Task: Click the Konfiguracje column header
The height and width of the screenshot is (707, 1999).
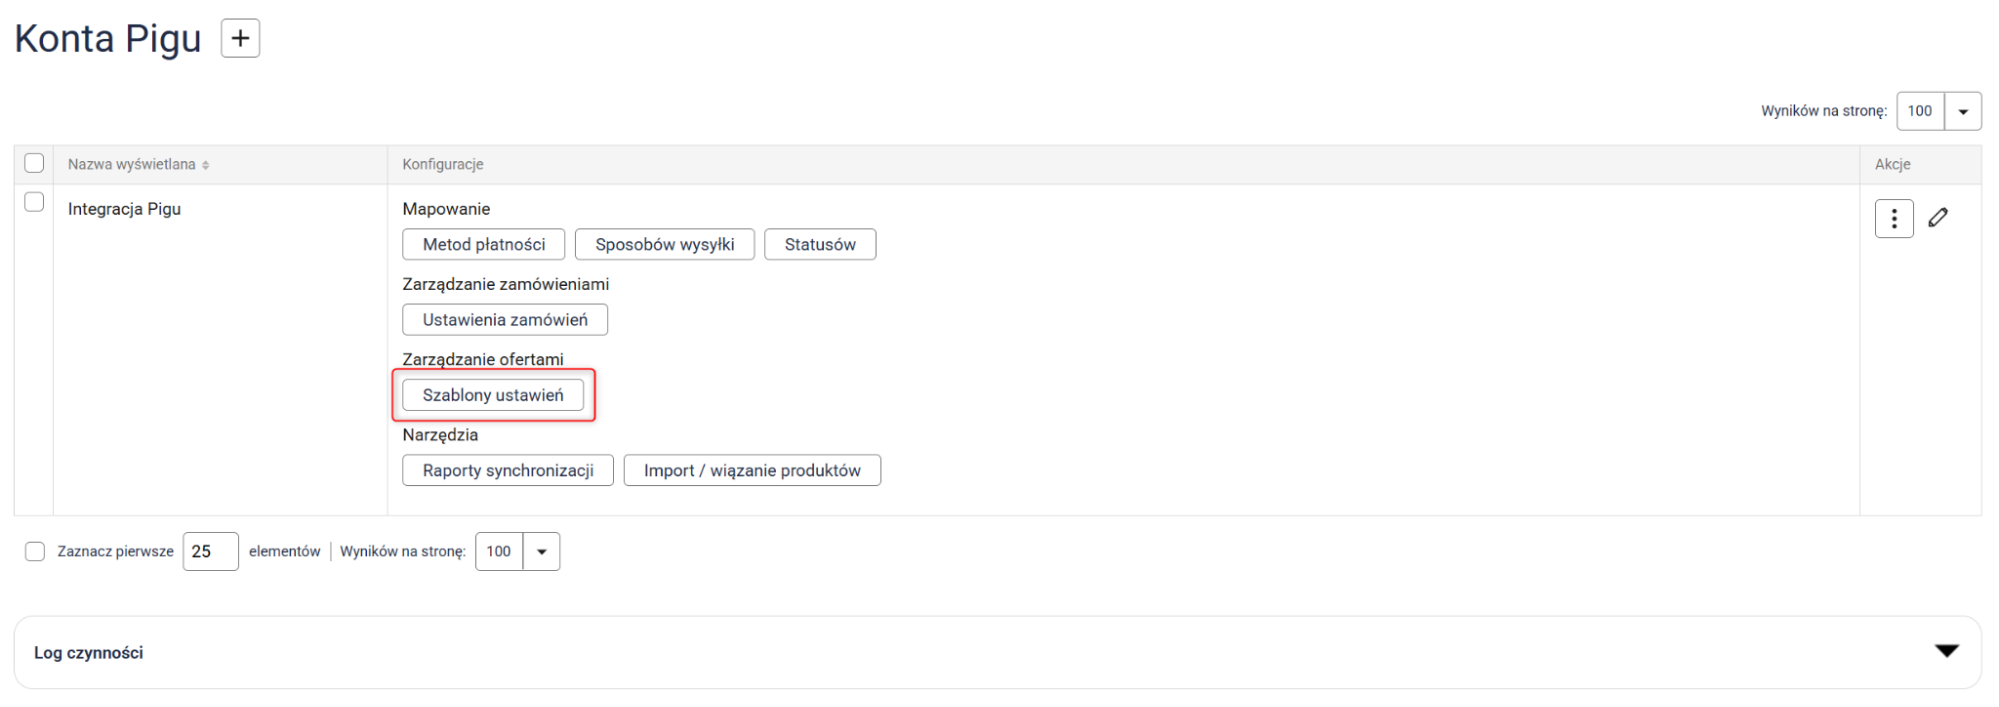Action: [443, 164]
